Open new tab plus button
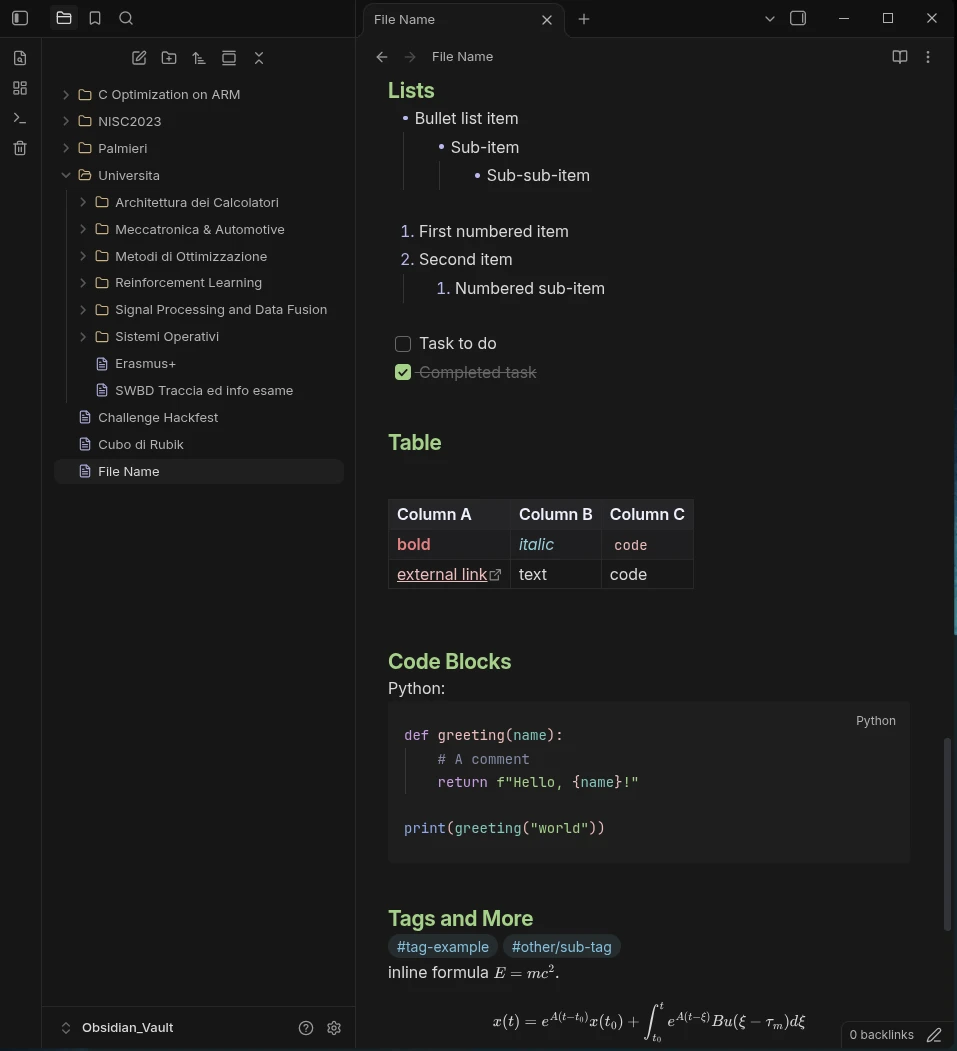Image resolution: width=957 pixels, height=1051 pixels. [584, 19]
